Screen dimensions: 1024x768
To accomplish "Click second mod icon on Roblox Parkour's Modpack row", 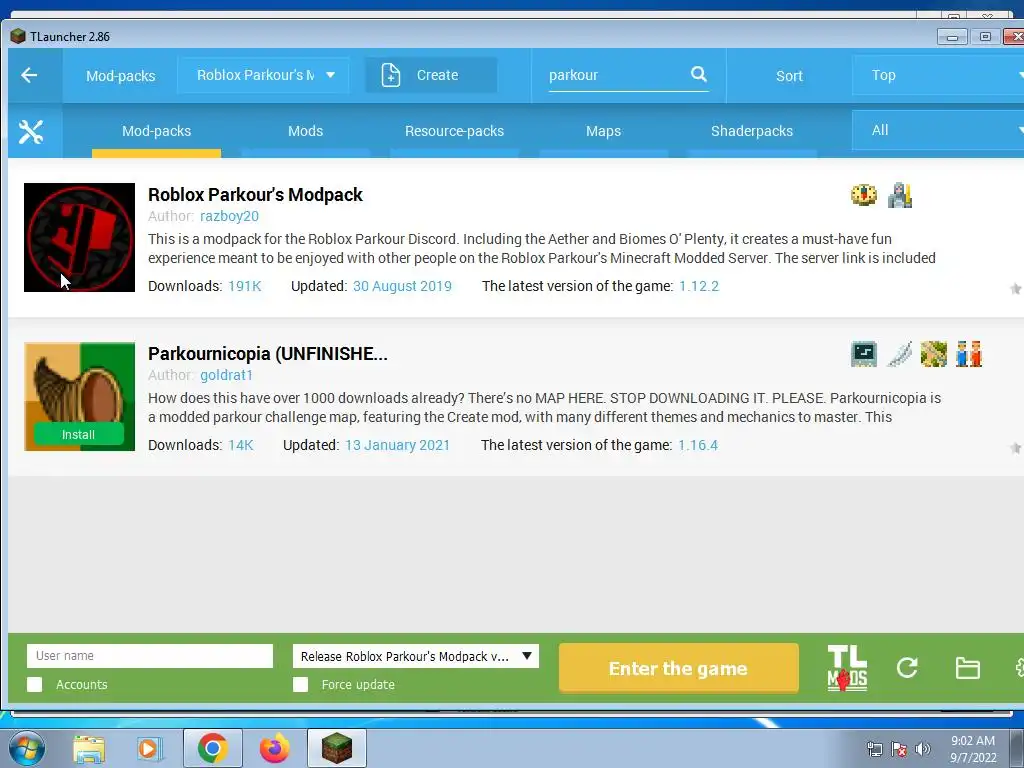I will [899, 195].
